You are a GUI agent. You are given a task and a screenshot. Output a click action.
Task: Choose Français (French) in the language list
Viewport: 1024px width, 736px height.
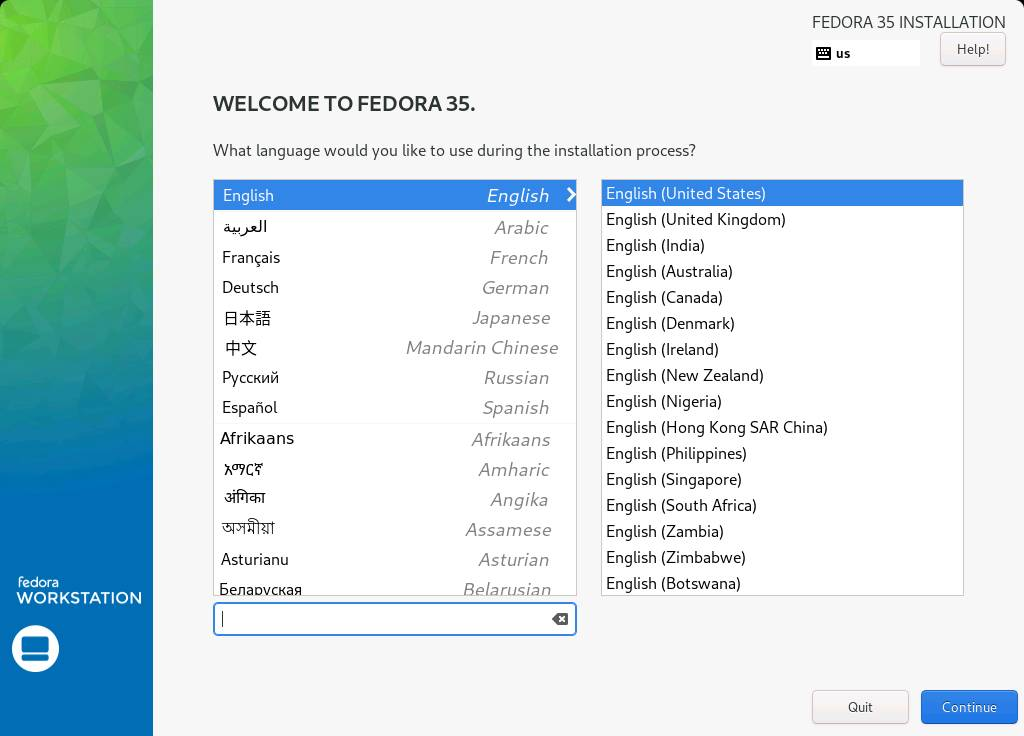tap(394, 257)
